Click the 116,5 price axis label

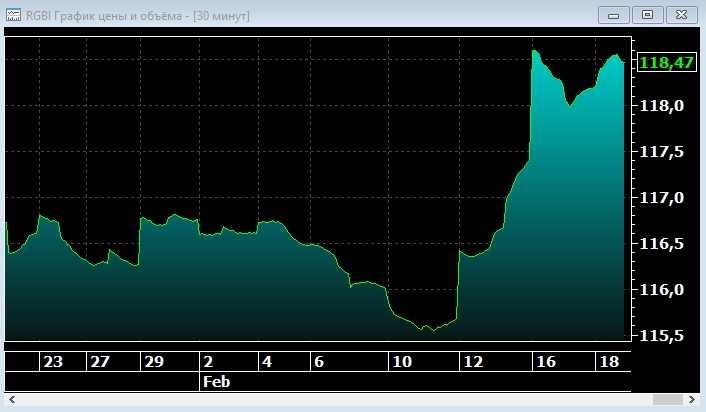[x=661, y=244]
